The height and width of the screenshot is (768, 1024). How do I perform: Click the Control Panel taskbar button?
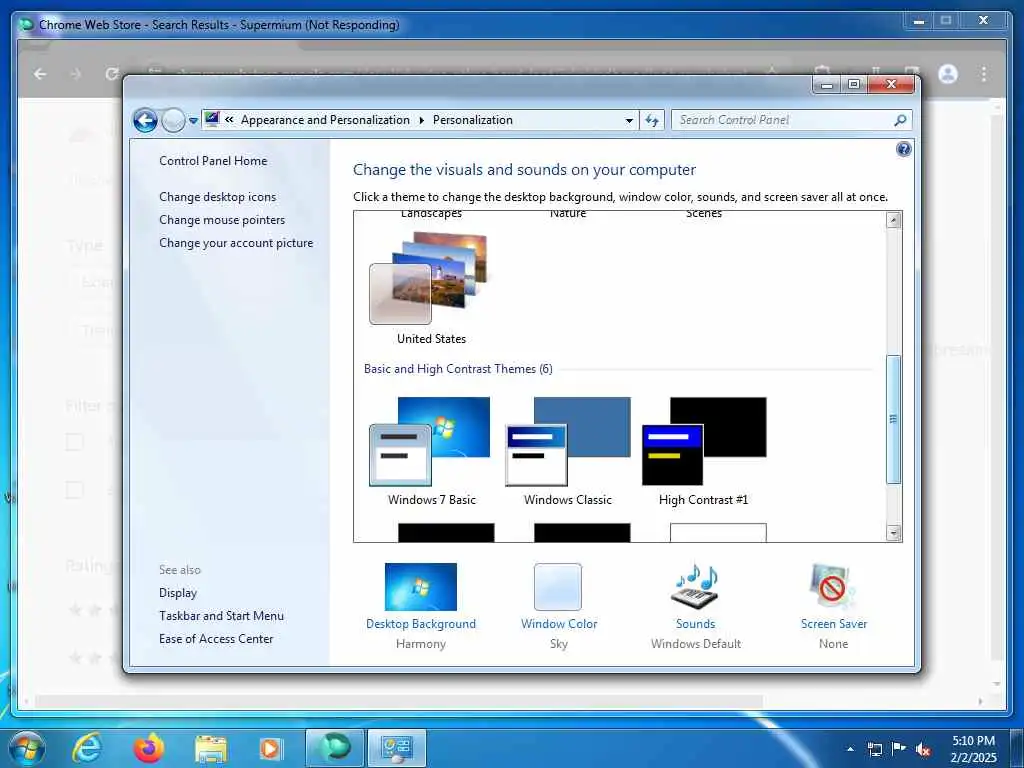tap(397, 748)
